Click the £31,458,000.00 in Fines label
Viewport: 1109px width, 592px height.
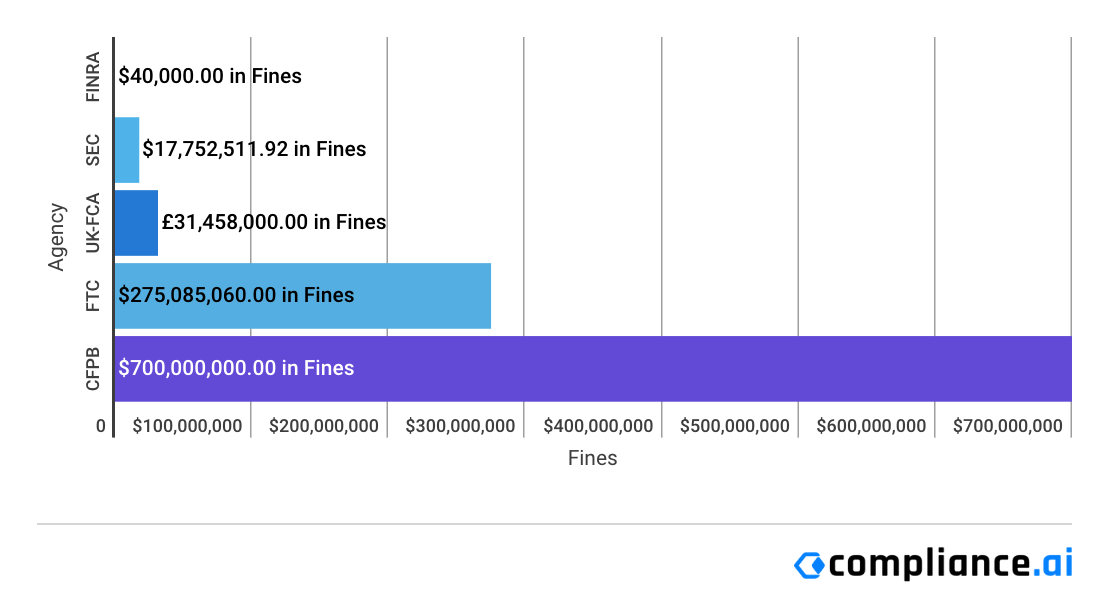click(274, 222)
